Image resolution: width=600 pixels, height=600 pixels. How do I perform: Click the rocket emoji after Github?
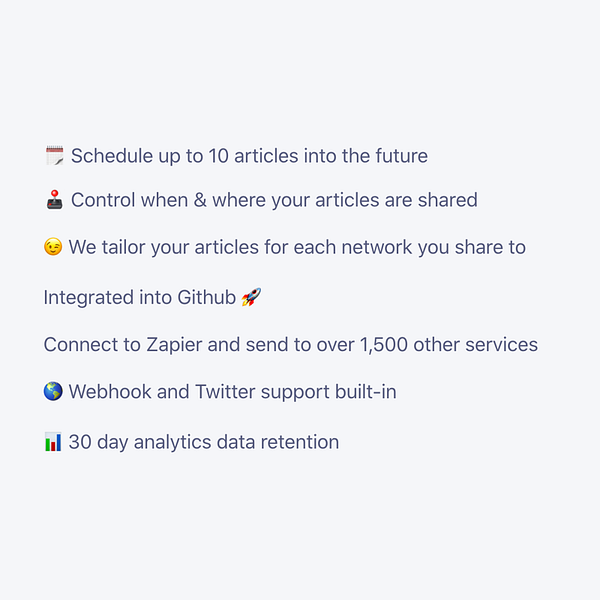251,297
